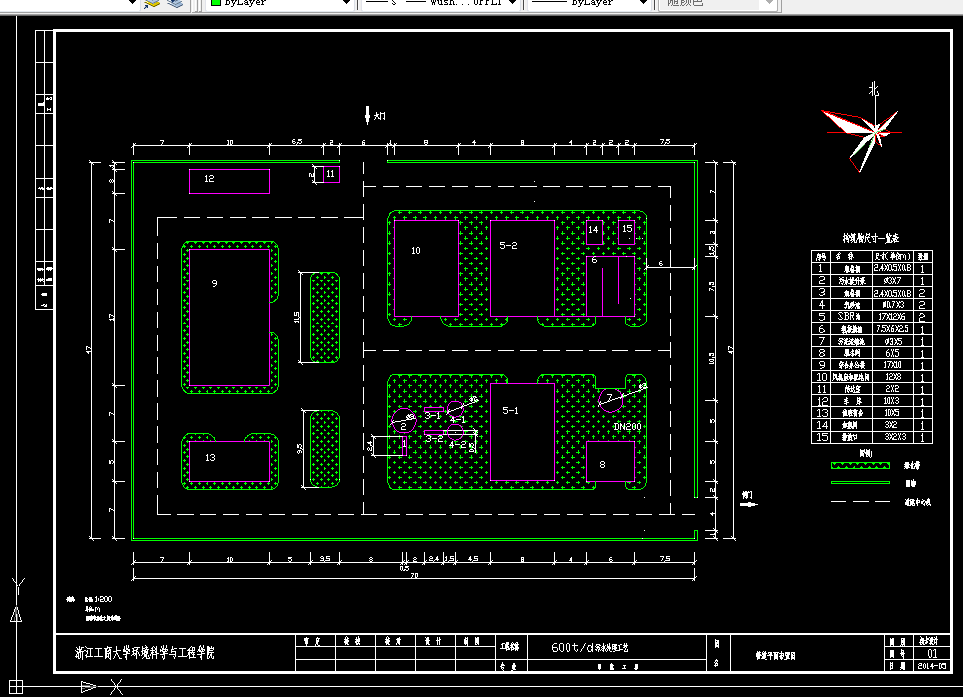This screenshot has width=963, height=697.
Task: Open the color control ByLayer dropdown with green swatch
Action: tap(281, 3)
